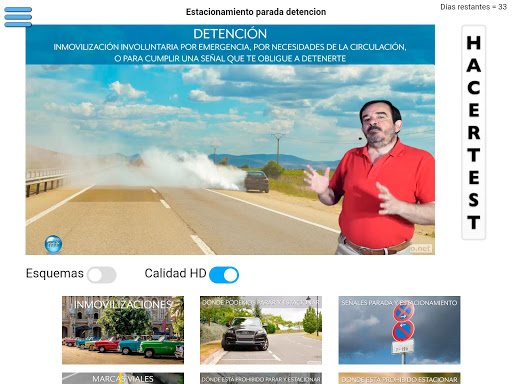Open the Marcas viales thumbnail
The width and height of the screenshot is (512, 384).
[123, 378]
